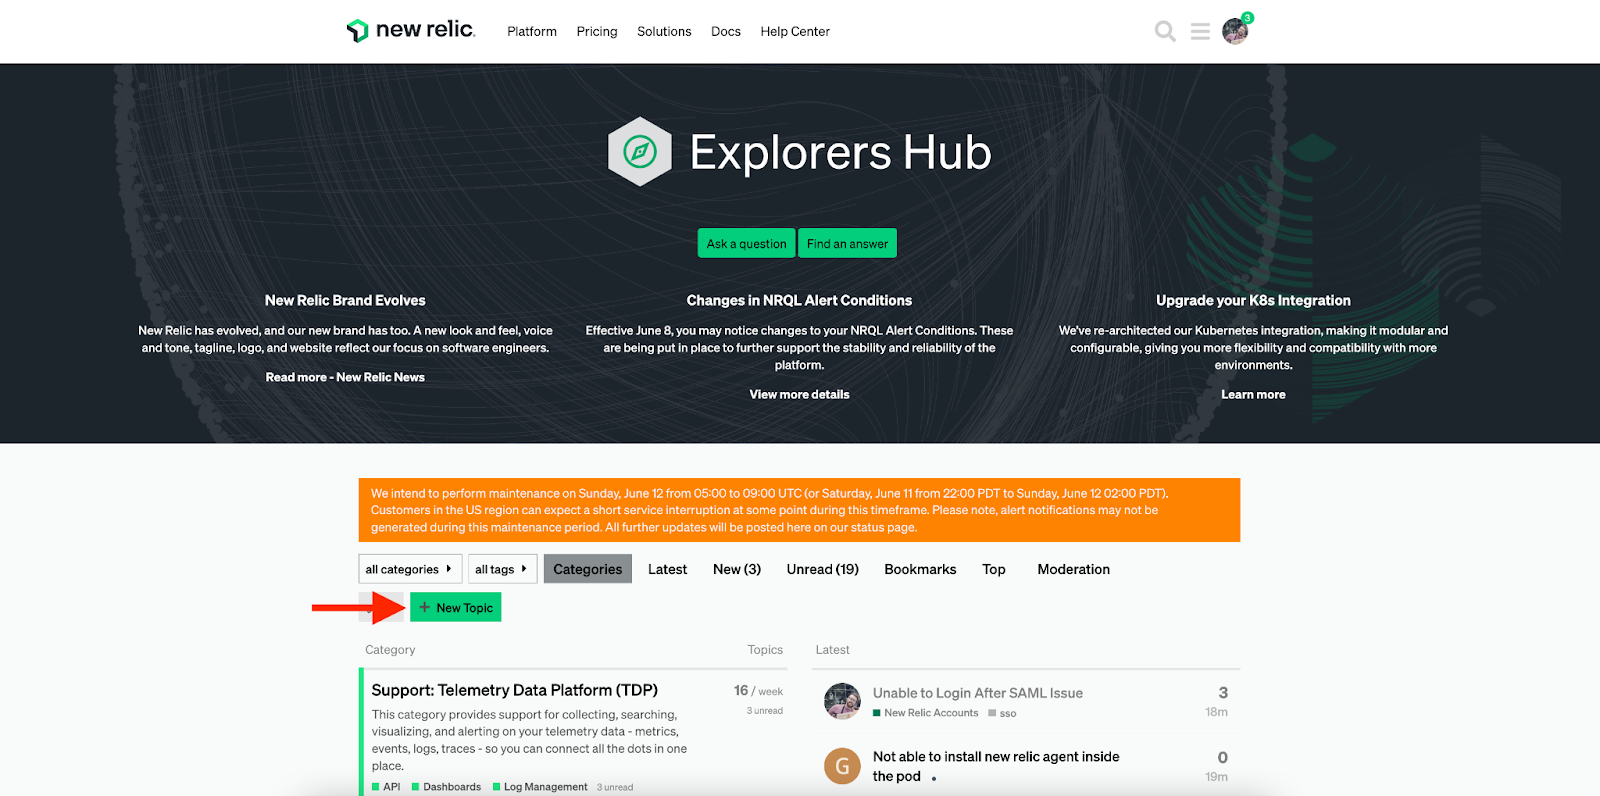Open the Bookmarks tab

coord(920,569)
